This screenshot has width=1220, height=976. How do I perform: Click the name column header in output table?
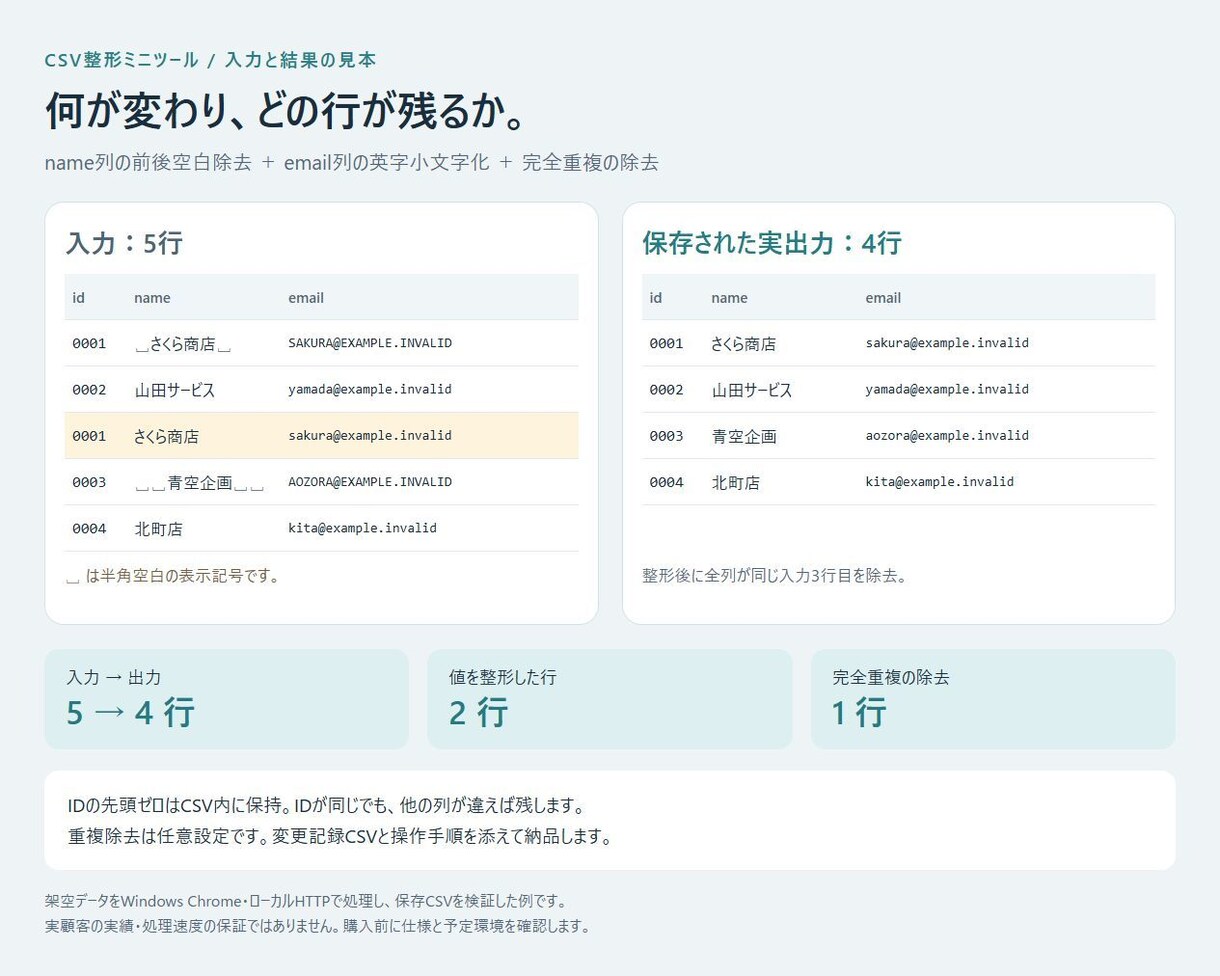(x=729, y=297)
